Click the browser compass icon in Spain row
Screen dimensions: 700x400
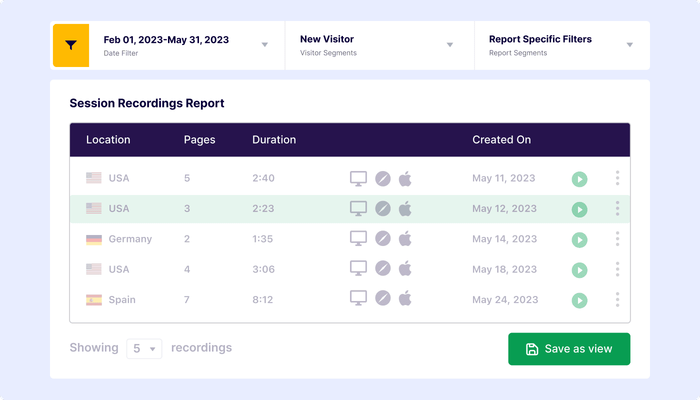(x=382, y=299)
